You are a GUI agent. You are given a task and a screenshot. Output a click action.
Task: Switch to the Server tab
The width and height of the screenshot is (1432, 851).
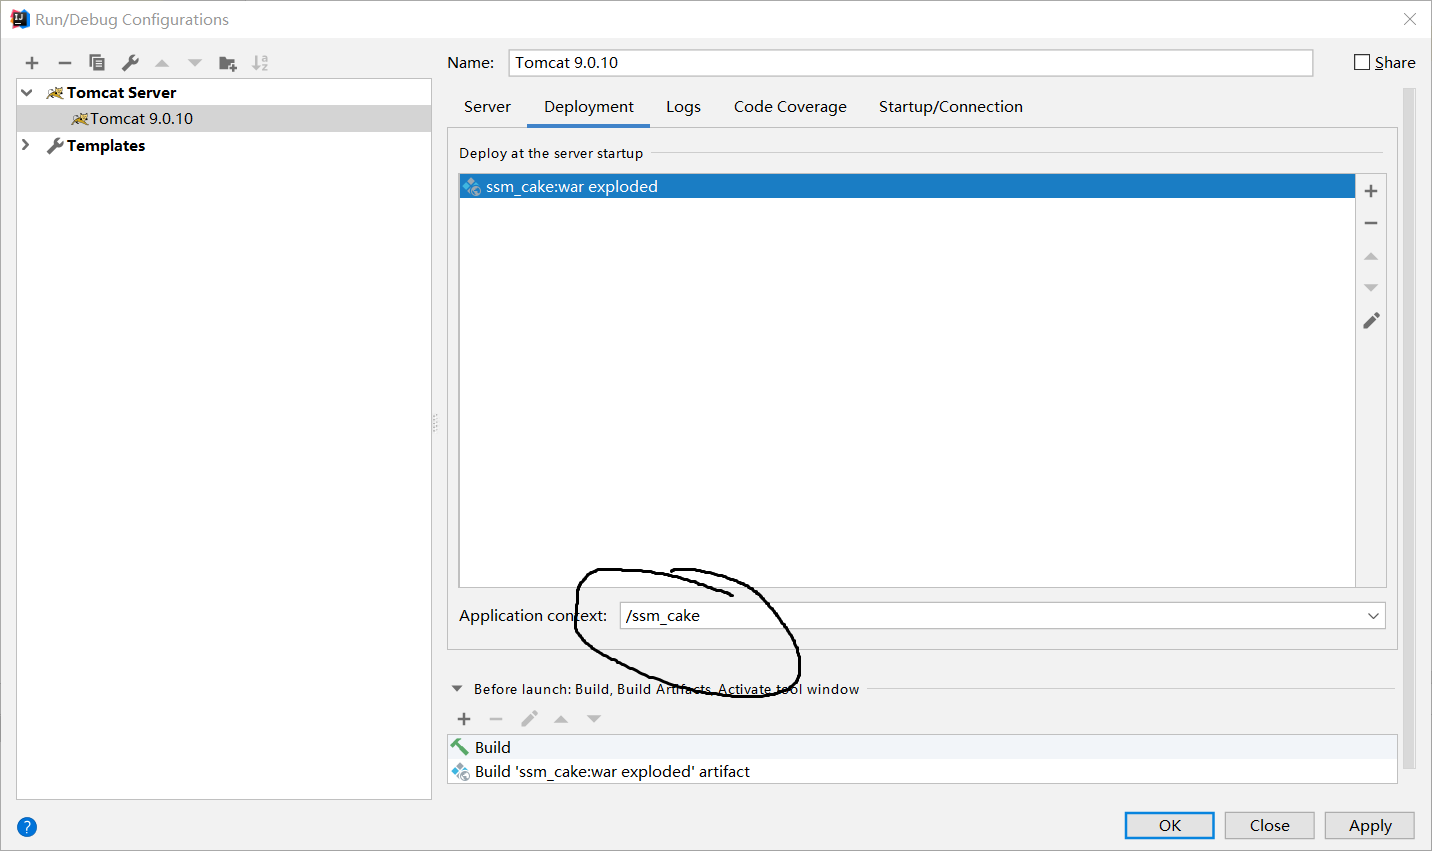(487, 107)
